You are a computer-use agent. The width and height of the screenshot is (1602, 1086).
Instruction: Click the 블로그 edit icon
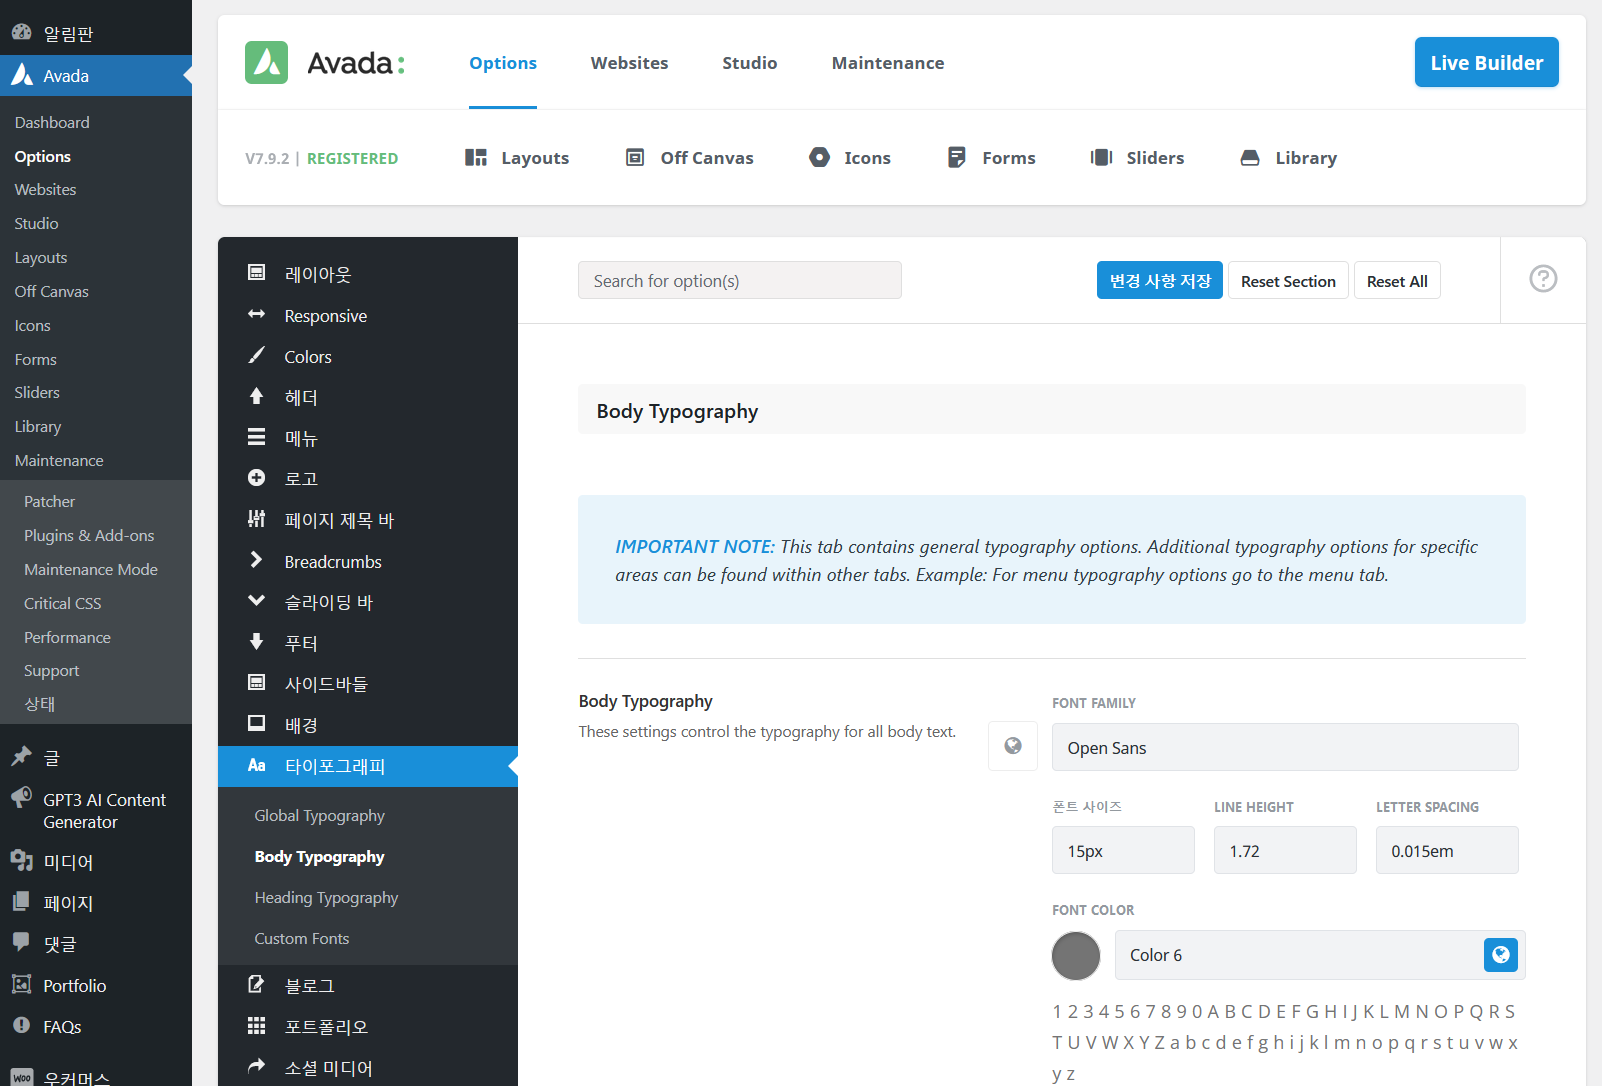[257, 984]
